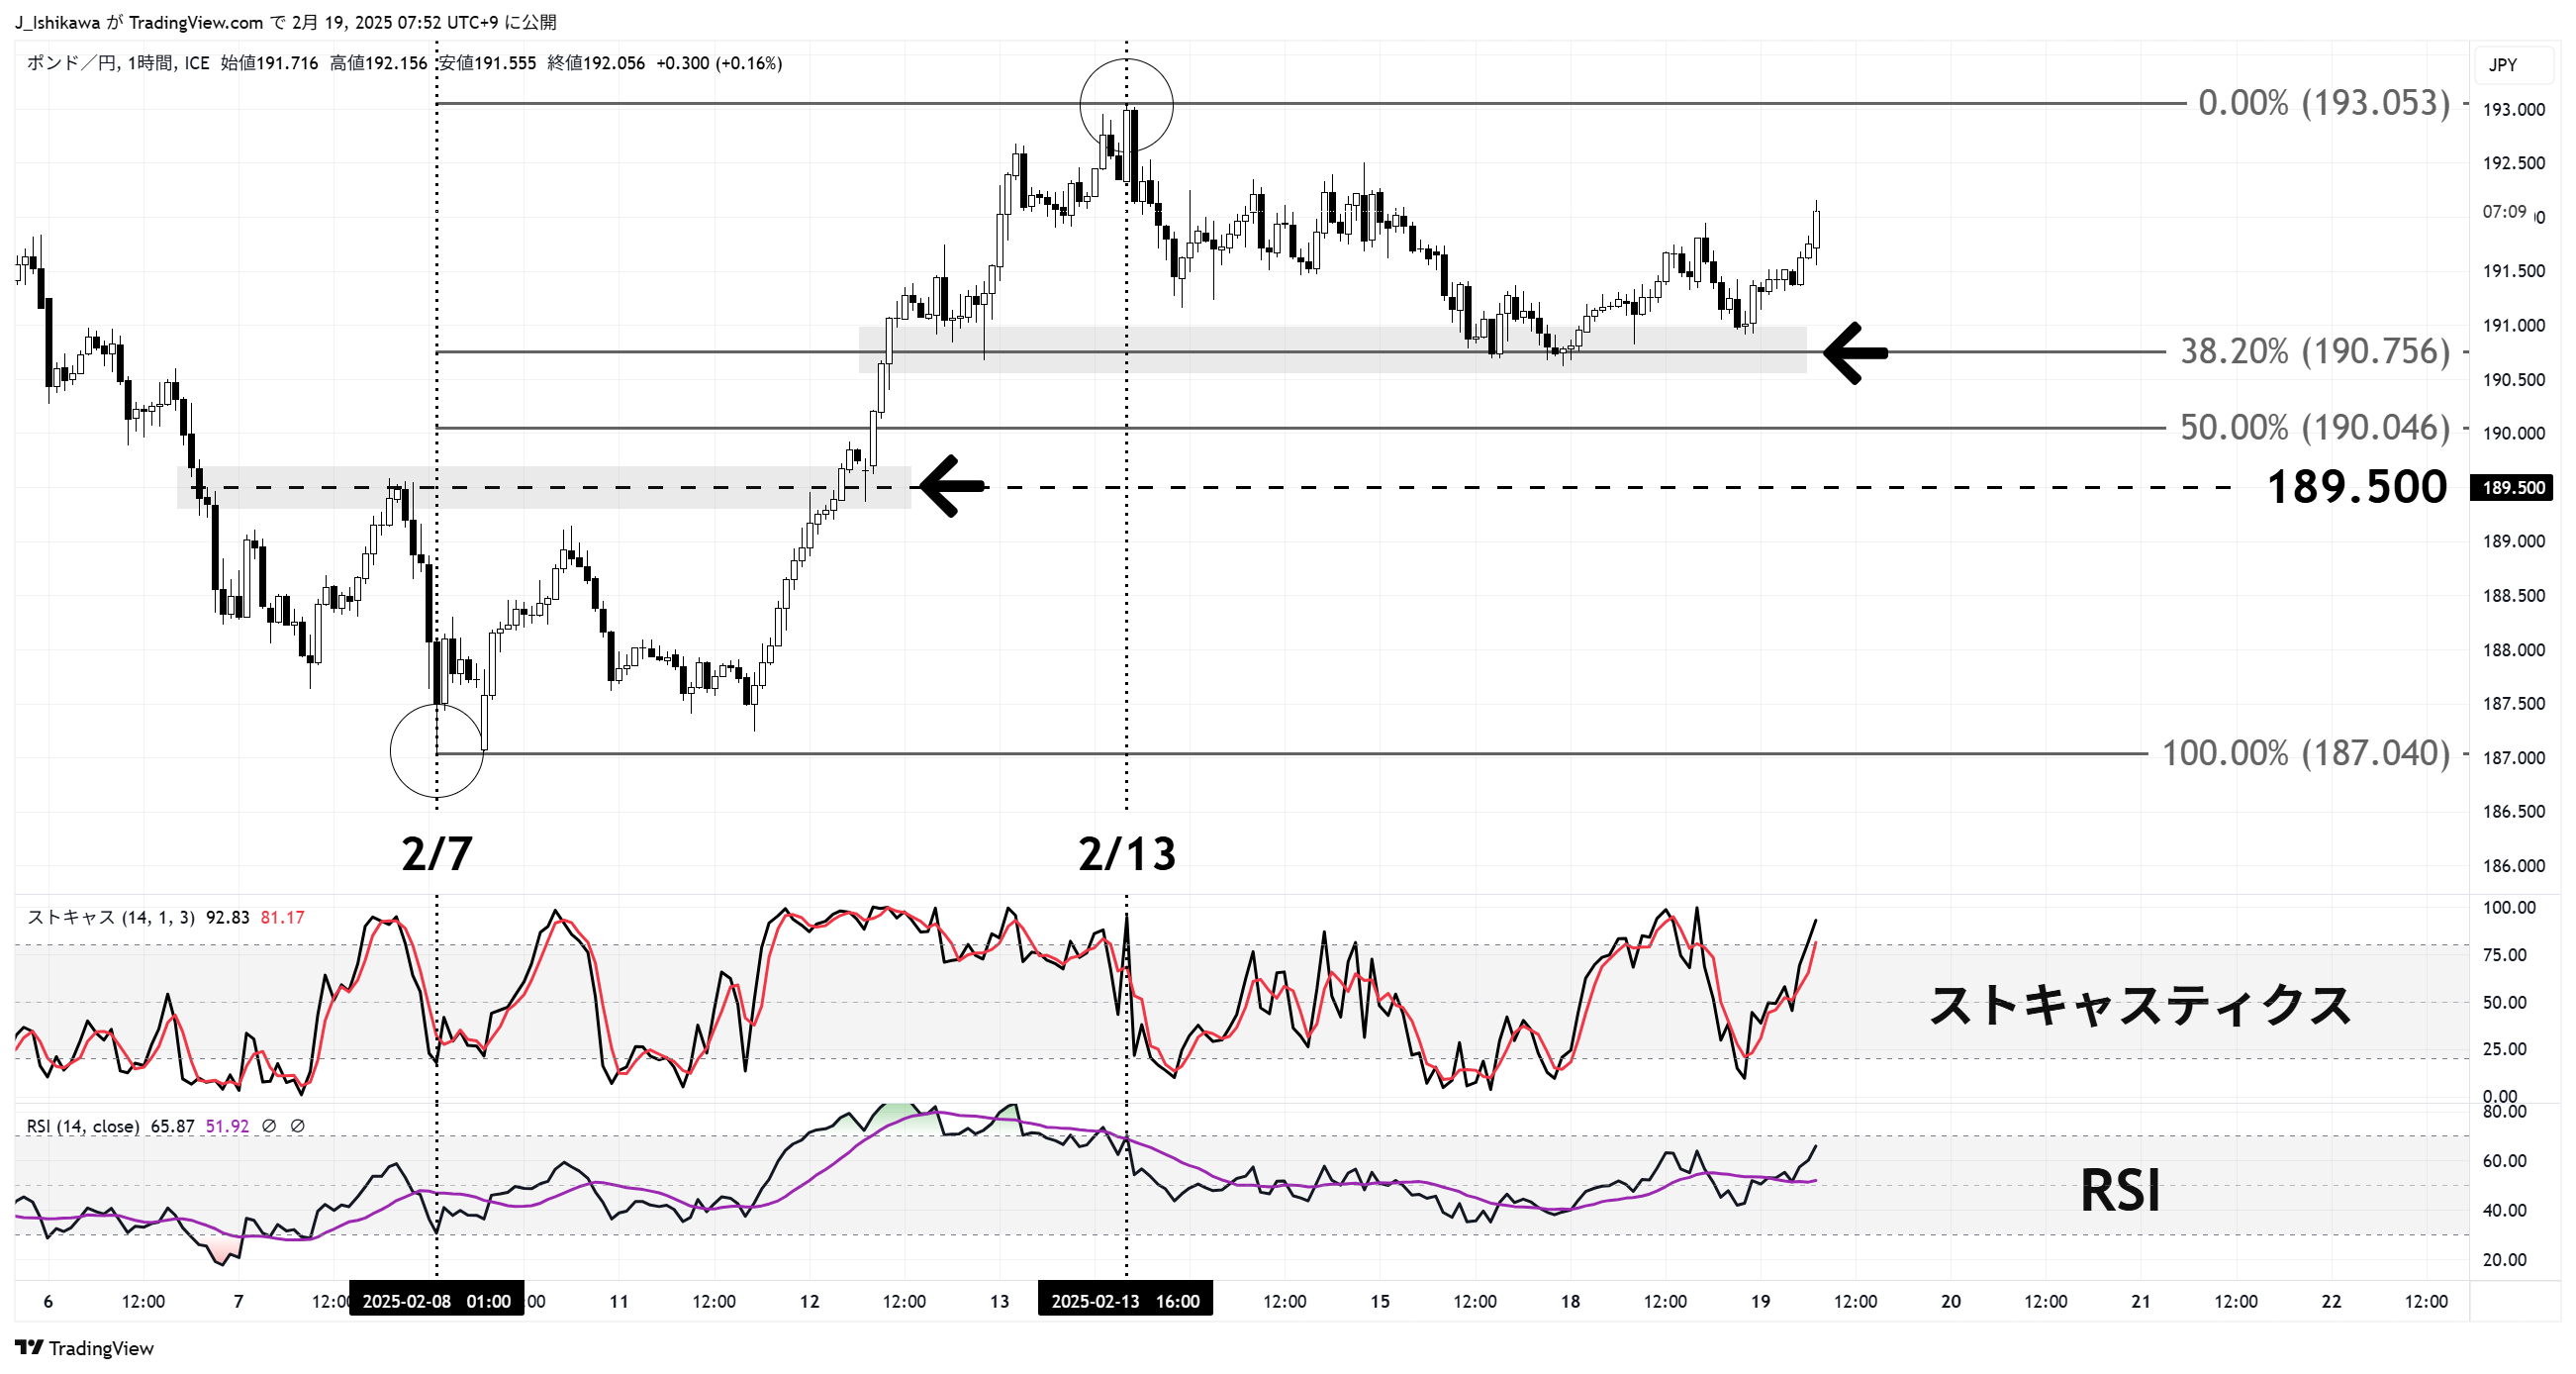Viewport: 2576px width, 1374px height.
Task: Click the 188.000 price axis label
Action: click(x=2514, y=649)
